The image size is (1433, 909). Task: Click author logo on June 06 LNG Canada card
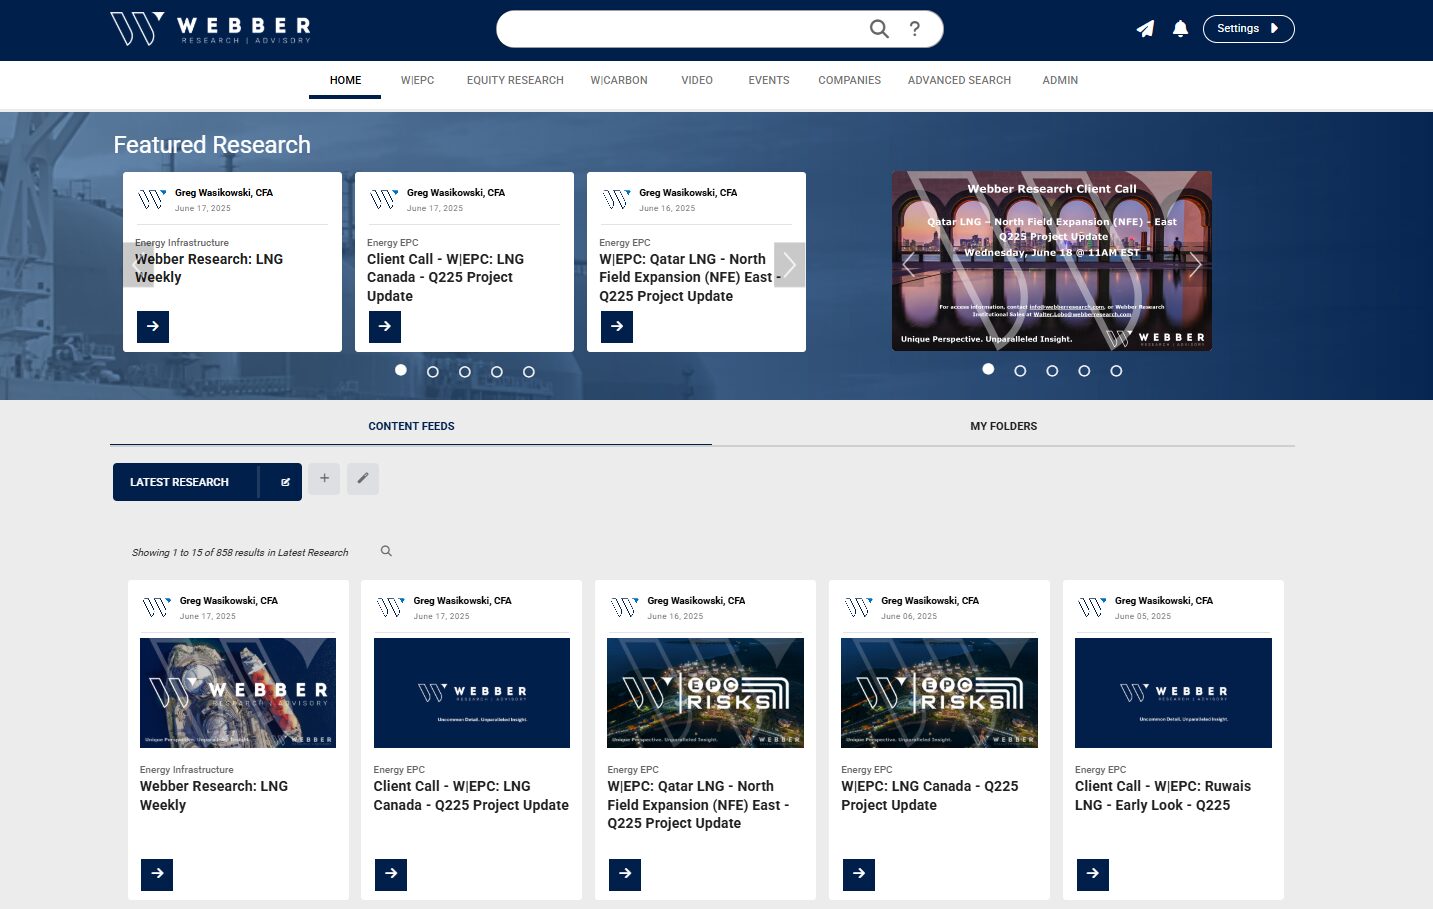coord(858,607)
